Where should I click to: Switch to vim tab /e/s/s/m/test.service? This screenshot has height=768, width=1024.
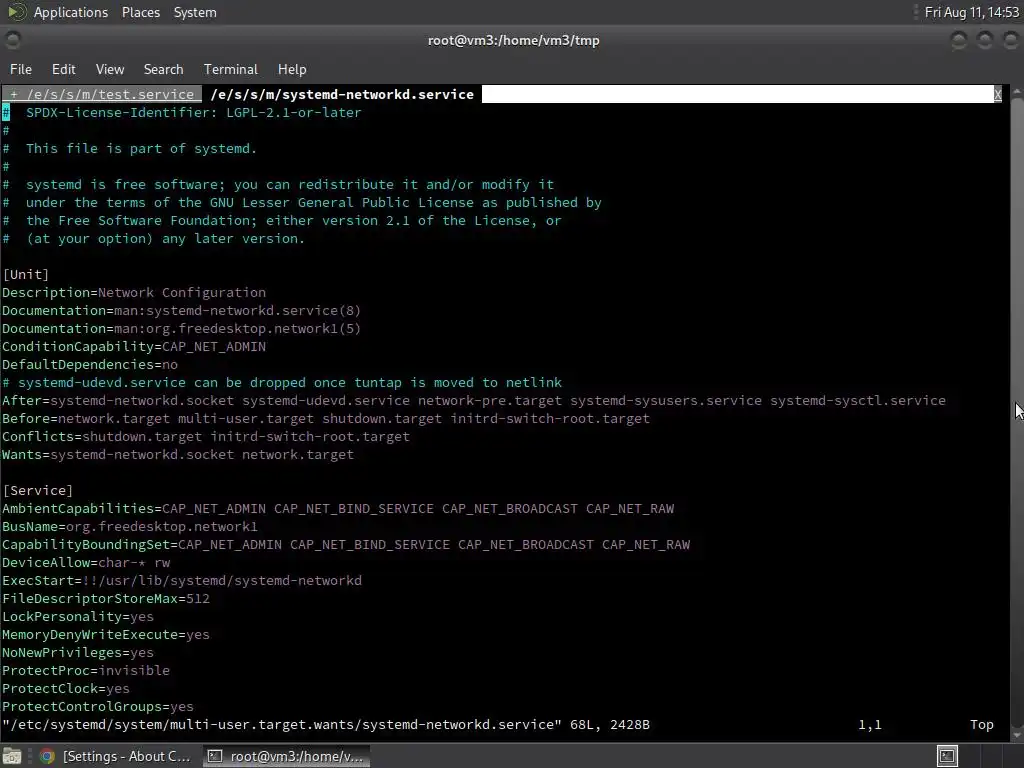[x=102, y=94]
